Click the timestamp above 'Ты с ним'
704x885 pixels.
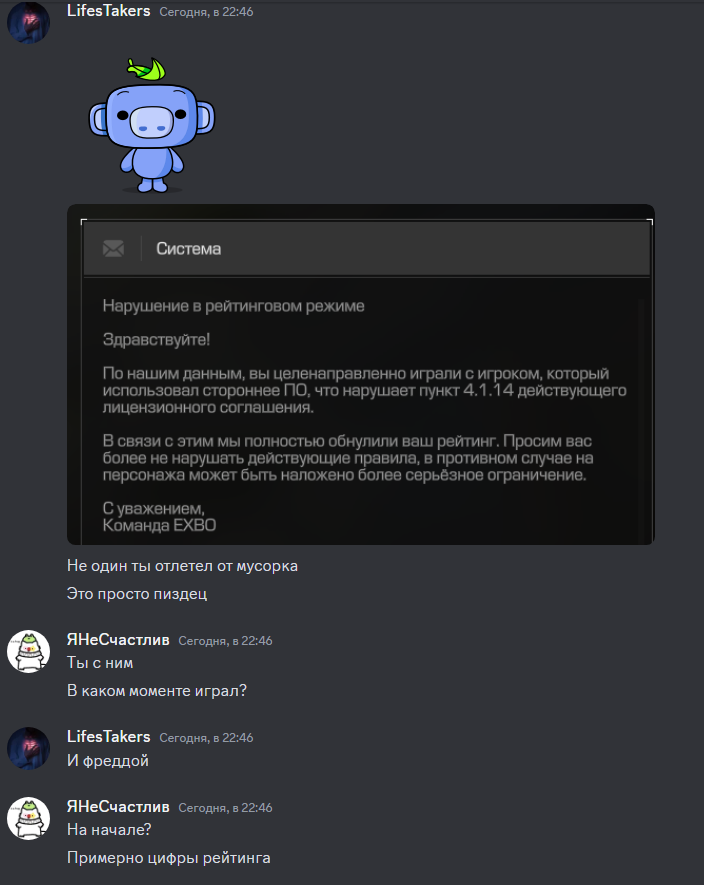tap(225, 641)
